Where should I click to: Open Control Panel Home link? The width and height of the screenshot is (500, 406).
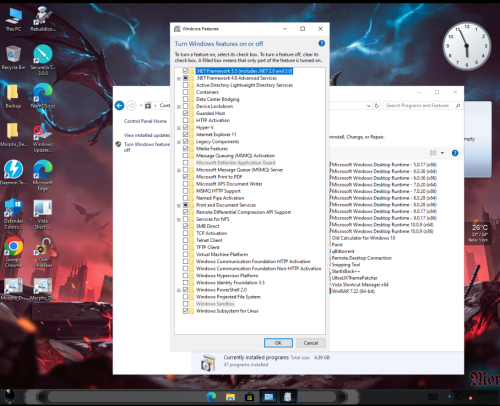tap(145, 121)
